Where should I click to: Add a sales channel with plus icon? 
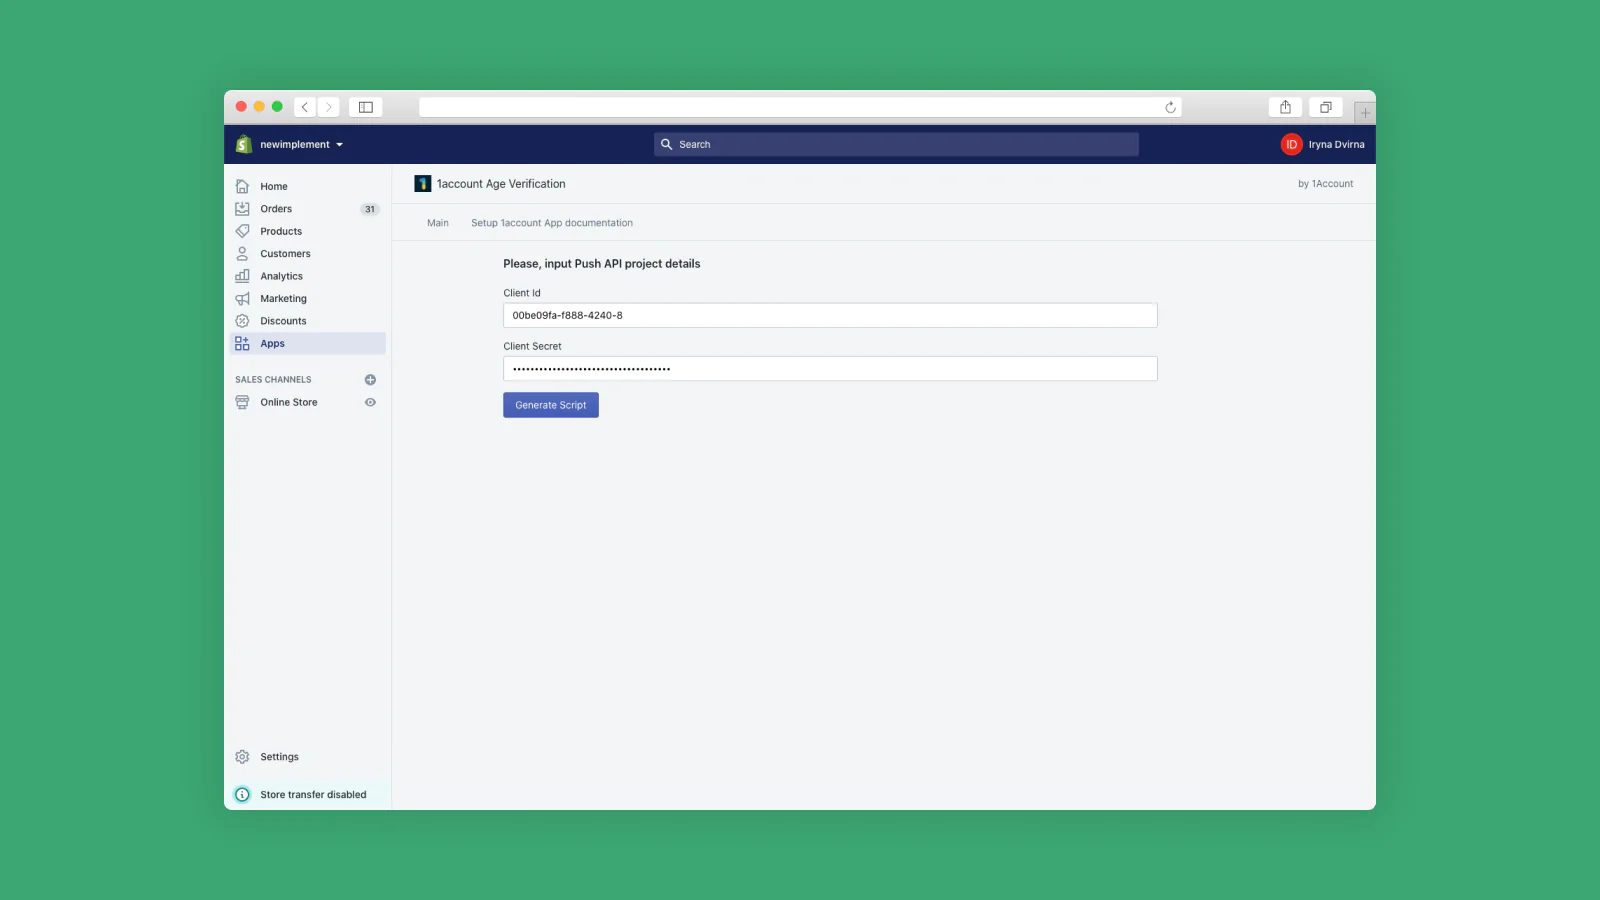(x=370, y=380)
